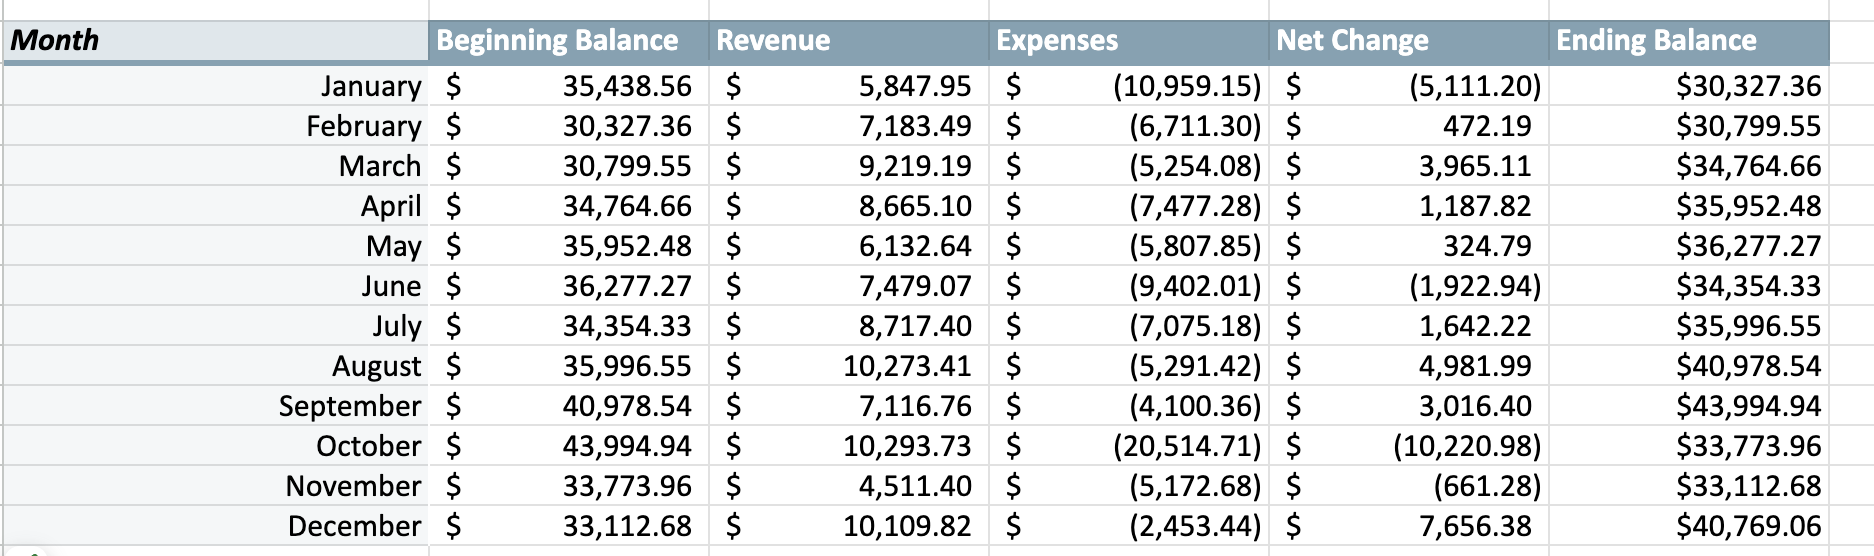Viewport: 1874px width, 556px height.
Task: Click December's Ending Balance $40,769.06
Action: click(x=1748, y=527)
